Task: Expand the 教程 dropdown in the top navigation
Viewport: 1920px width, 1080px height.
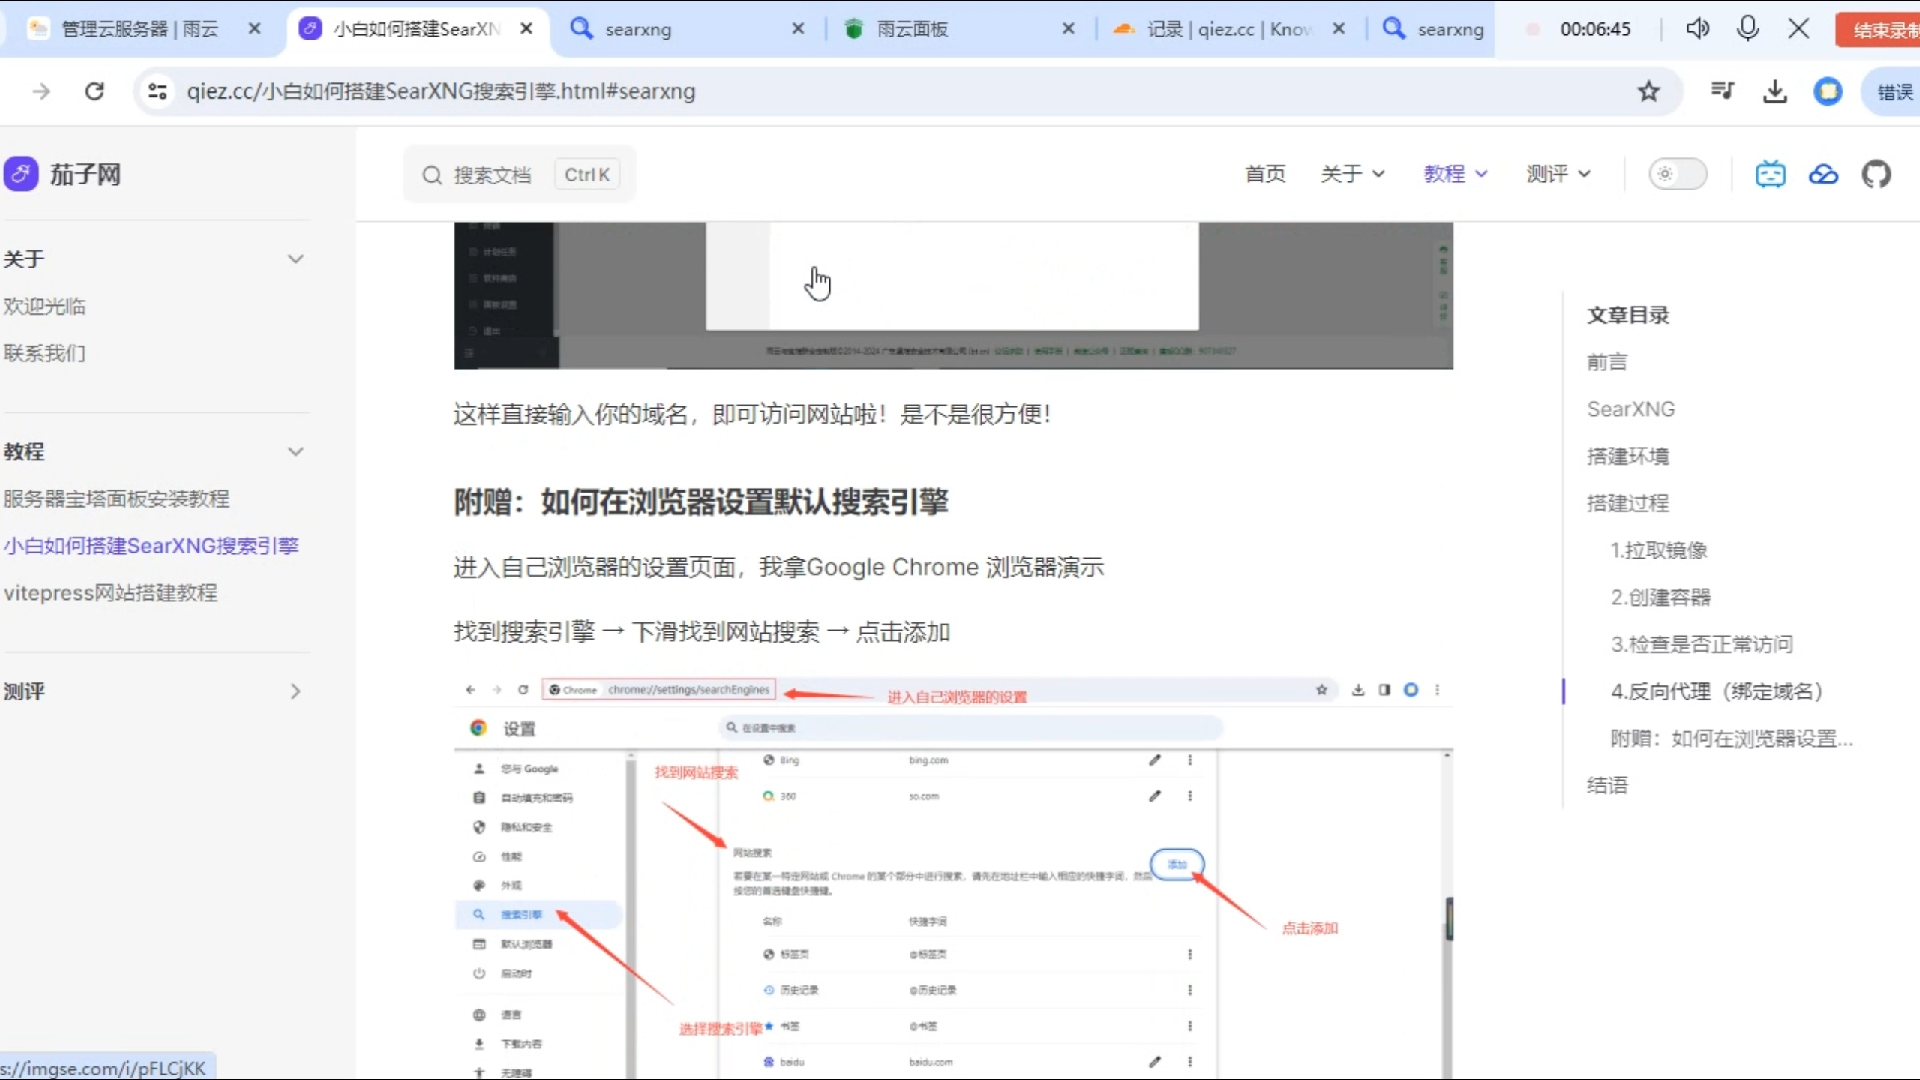Action: pyautogui.click(x=1455, y=174)
